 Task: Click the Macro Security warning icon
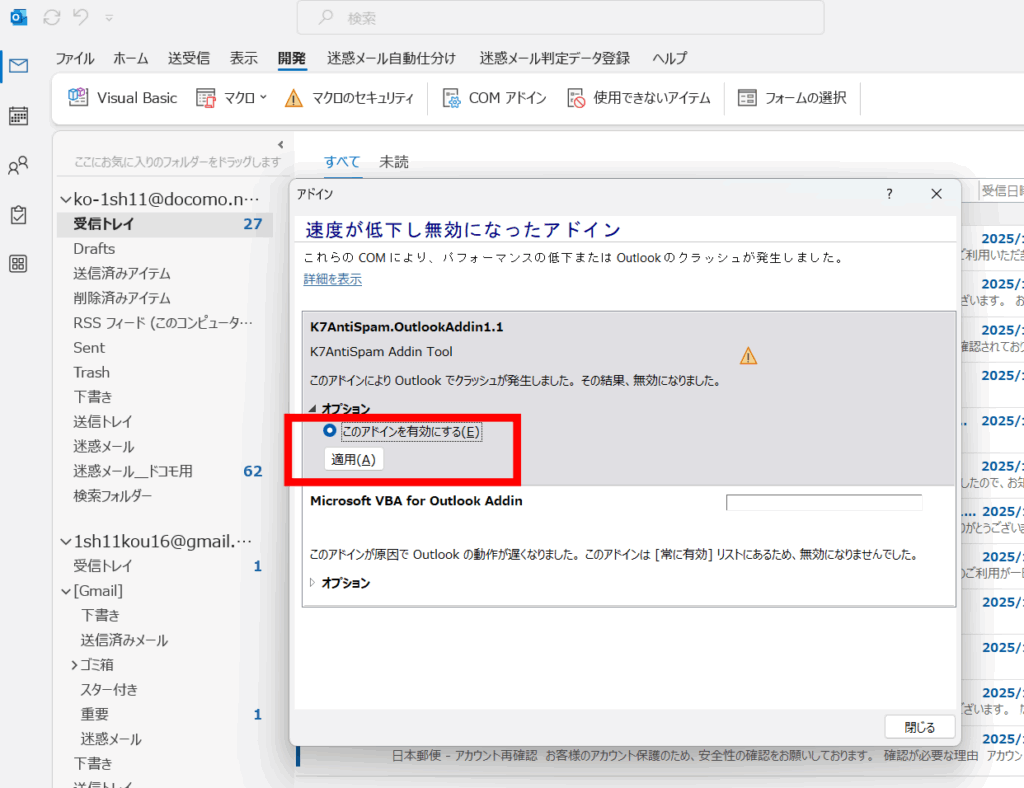coord(293,98)
